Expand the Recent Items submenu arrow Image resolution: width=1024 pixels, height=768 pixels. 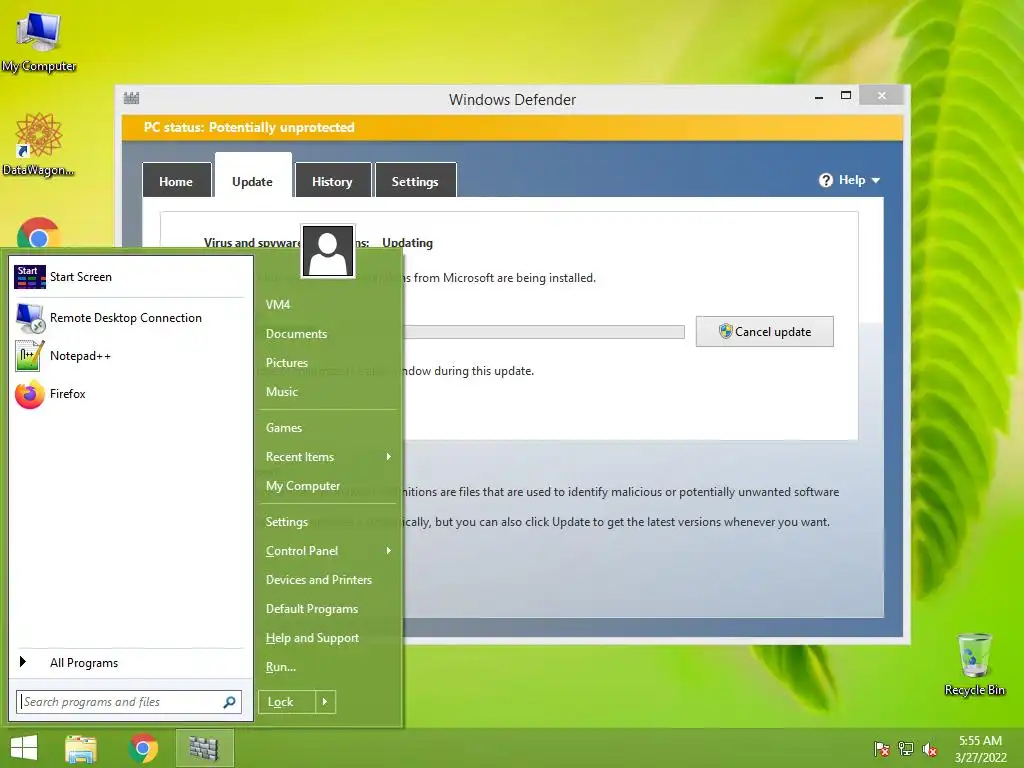[x=389, y=456]
